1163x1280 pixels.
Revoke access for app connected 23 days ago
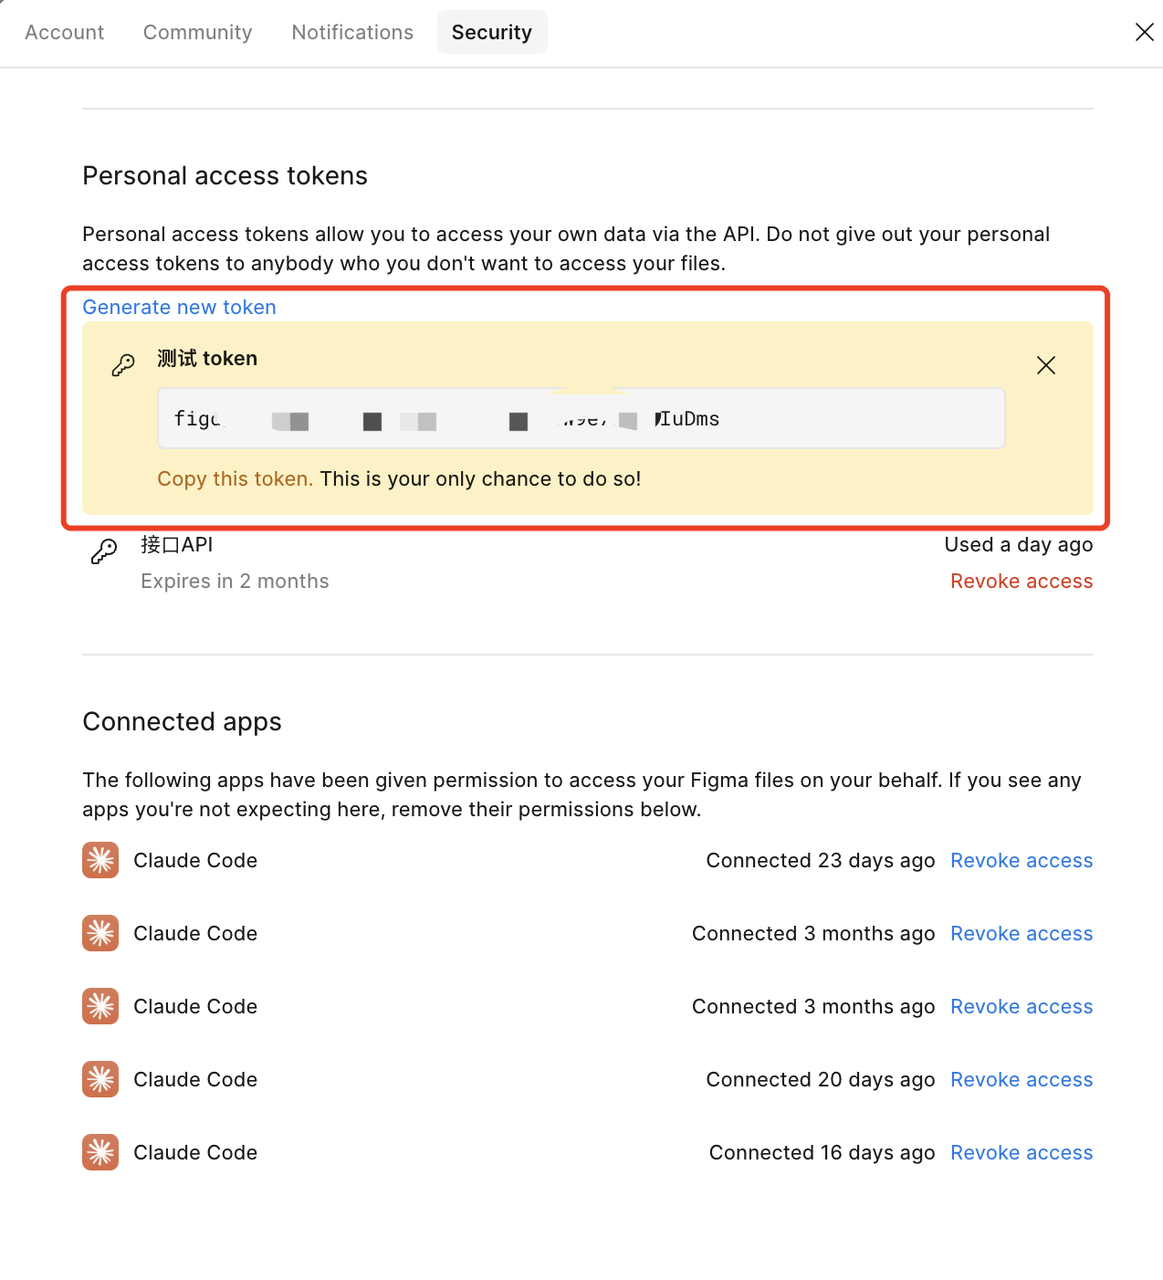click(1021, 860)
